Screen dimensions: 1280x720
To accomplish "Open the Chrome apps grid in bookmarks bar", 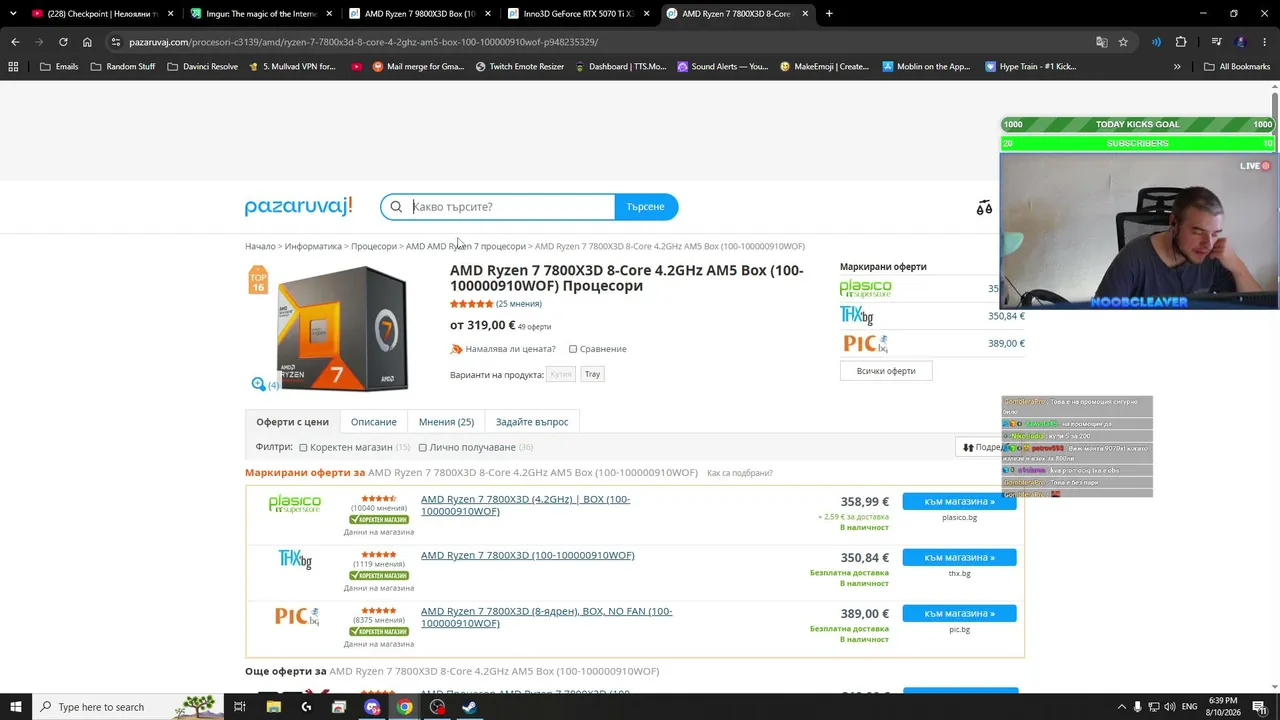I will [x=13, y=67].
